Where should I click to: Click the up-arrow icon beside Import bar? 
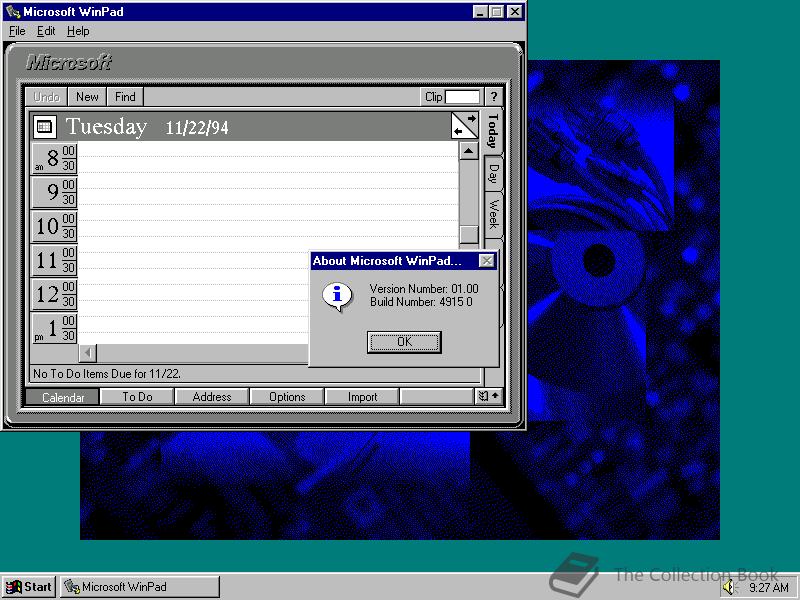tap(489, 396)
